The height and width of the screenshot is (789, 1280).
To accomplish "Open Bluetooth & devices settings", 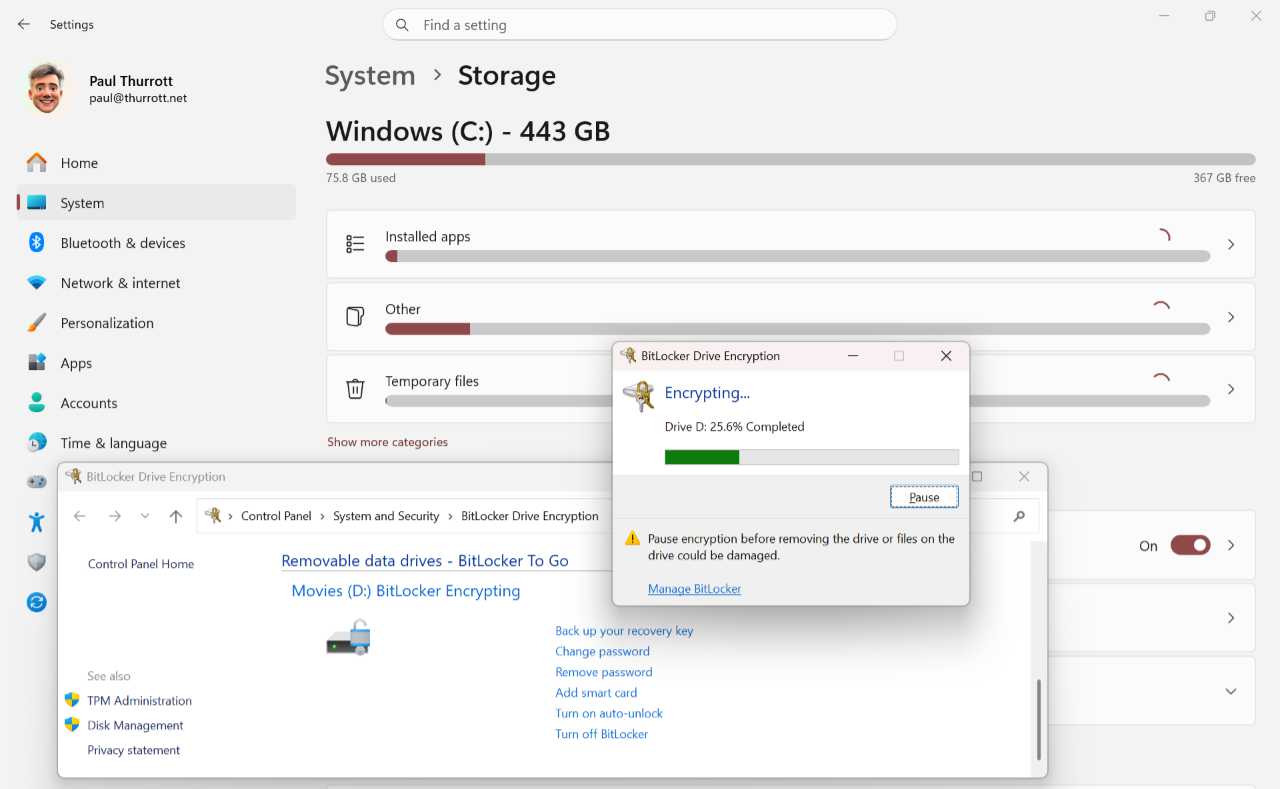I will tap(156, 243).
